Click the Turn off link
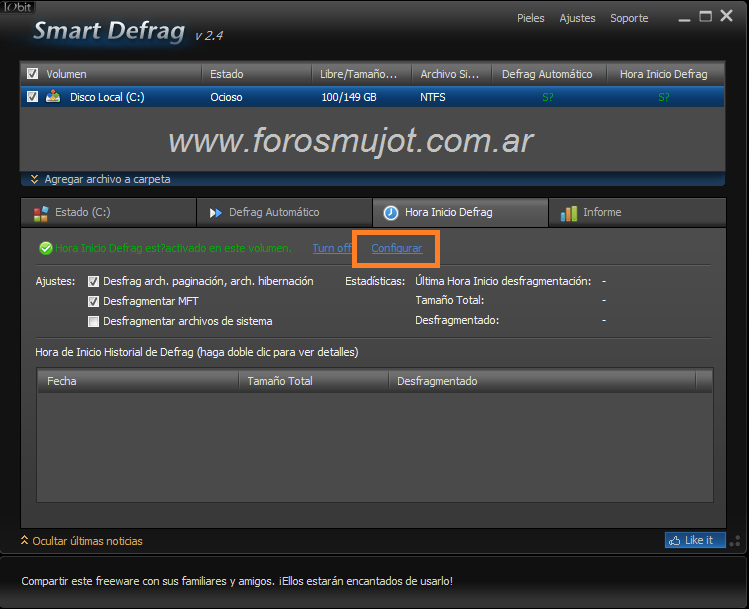Screen dimensions: 749x609 pos(332,248)
